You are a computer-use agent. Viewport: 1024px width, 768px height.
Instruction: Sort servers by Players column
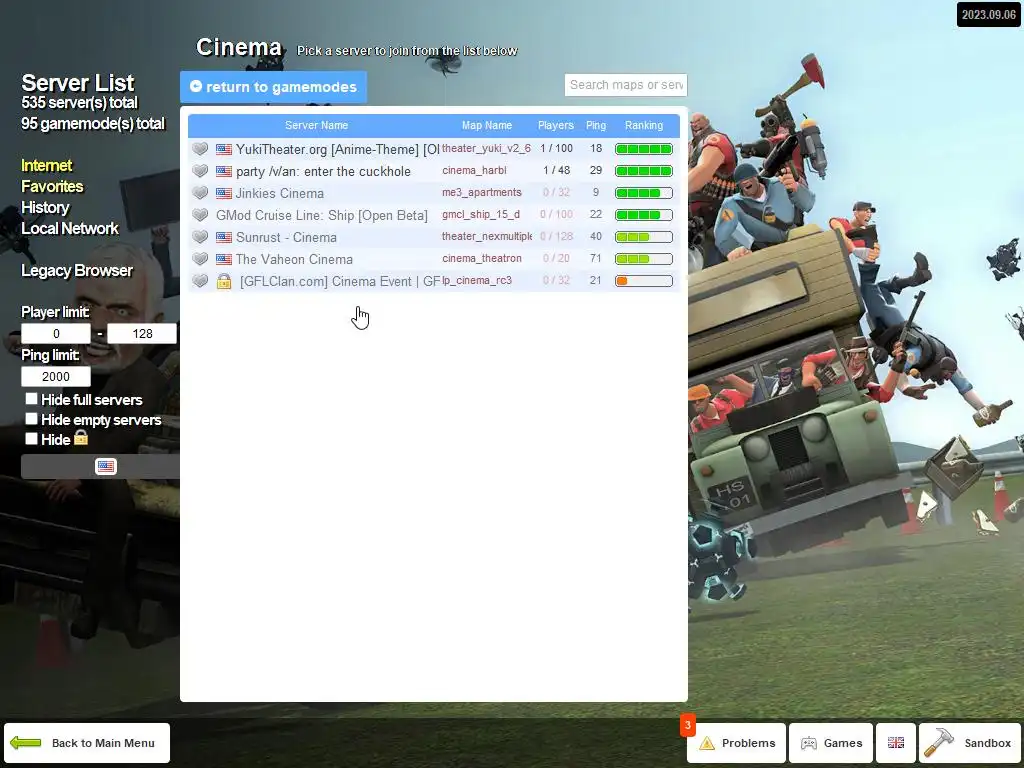pos(556,125)
